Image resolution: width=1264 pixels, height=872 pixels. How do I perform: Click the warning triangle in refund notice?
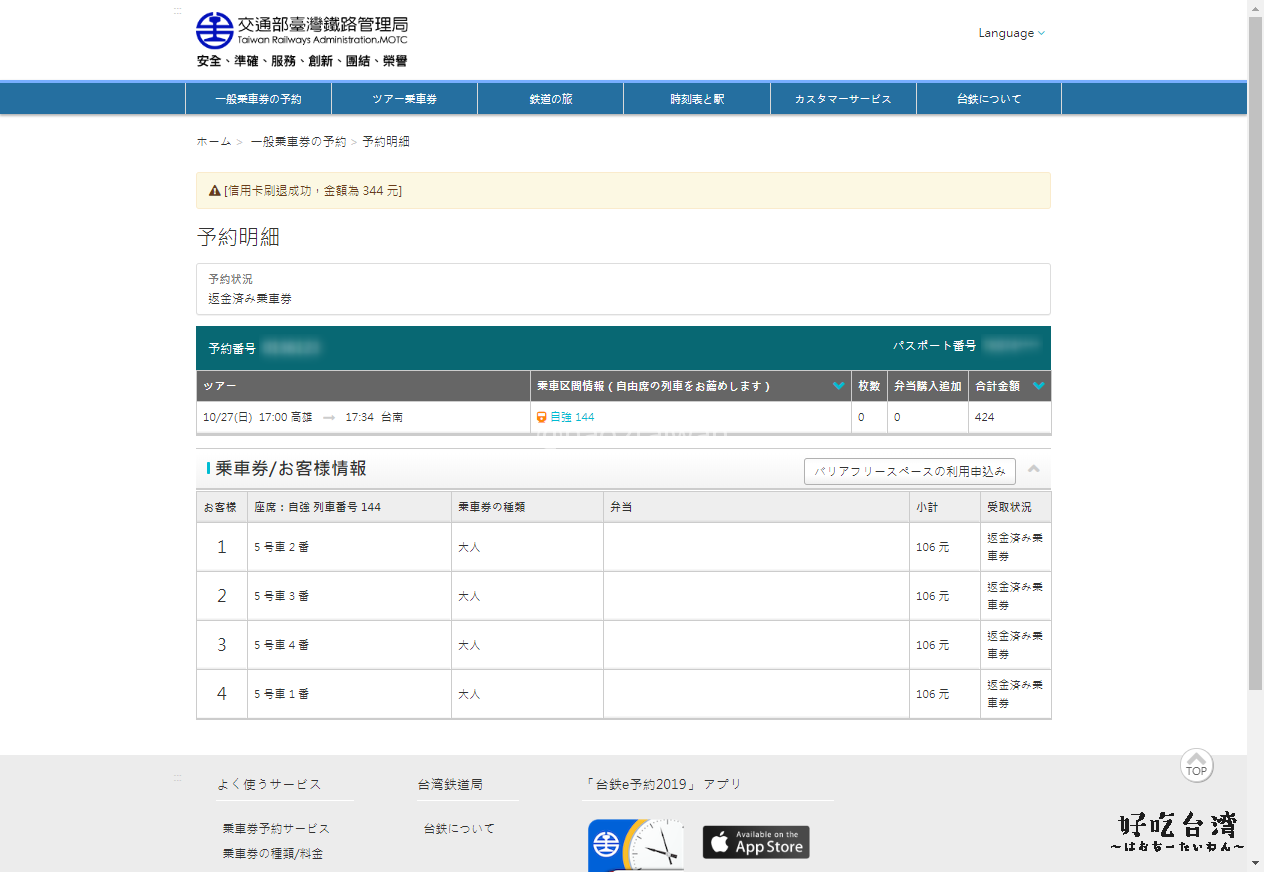(214, 190)
